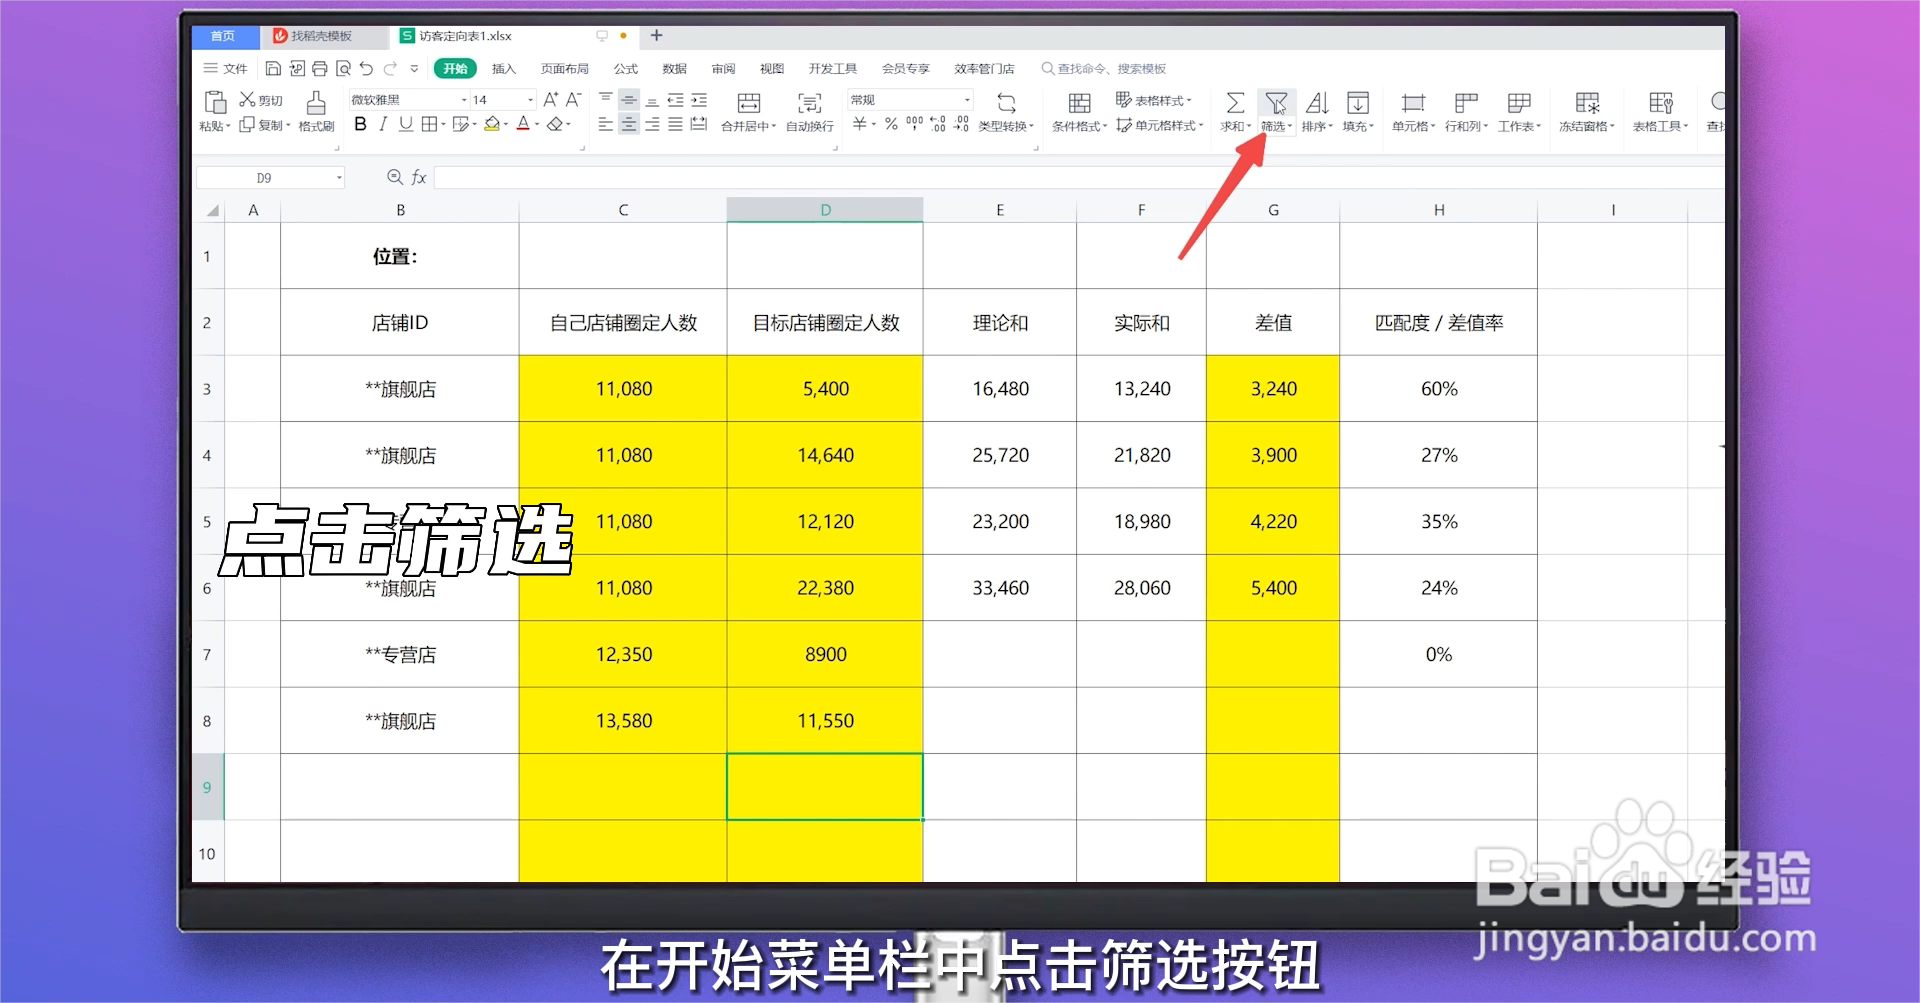Open the 表格工具 table tools icon
This screenshot has height=1003, width=1920.
point(1661,103)
